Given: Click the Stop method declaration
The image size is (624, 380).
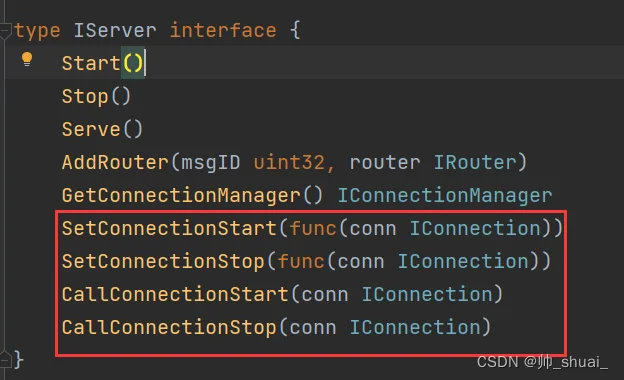Looking at the screenshot, I should click(x=96, y=97).
